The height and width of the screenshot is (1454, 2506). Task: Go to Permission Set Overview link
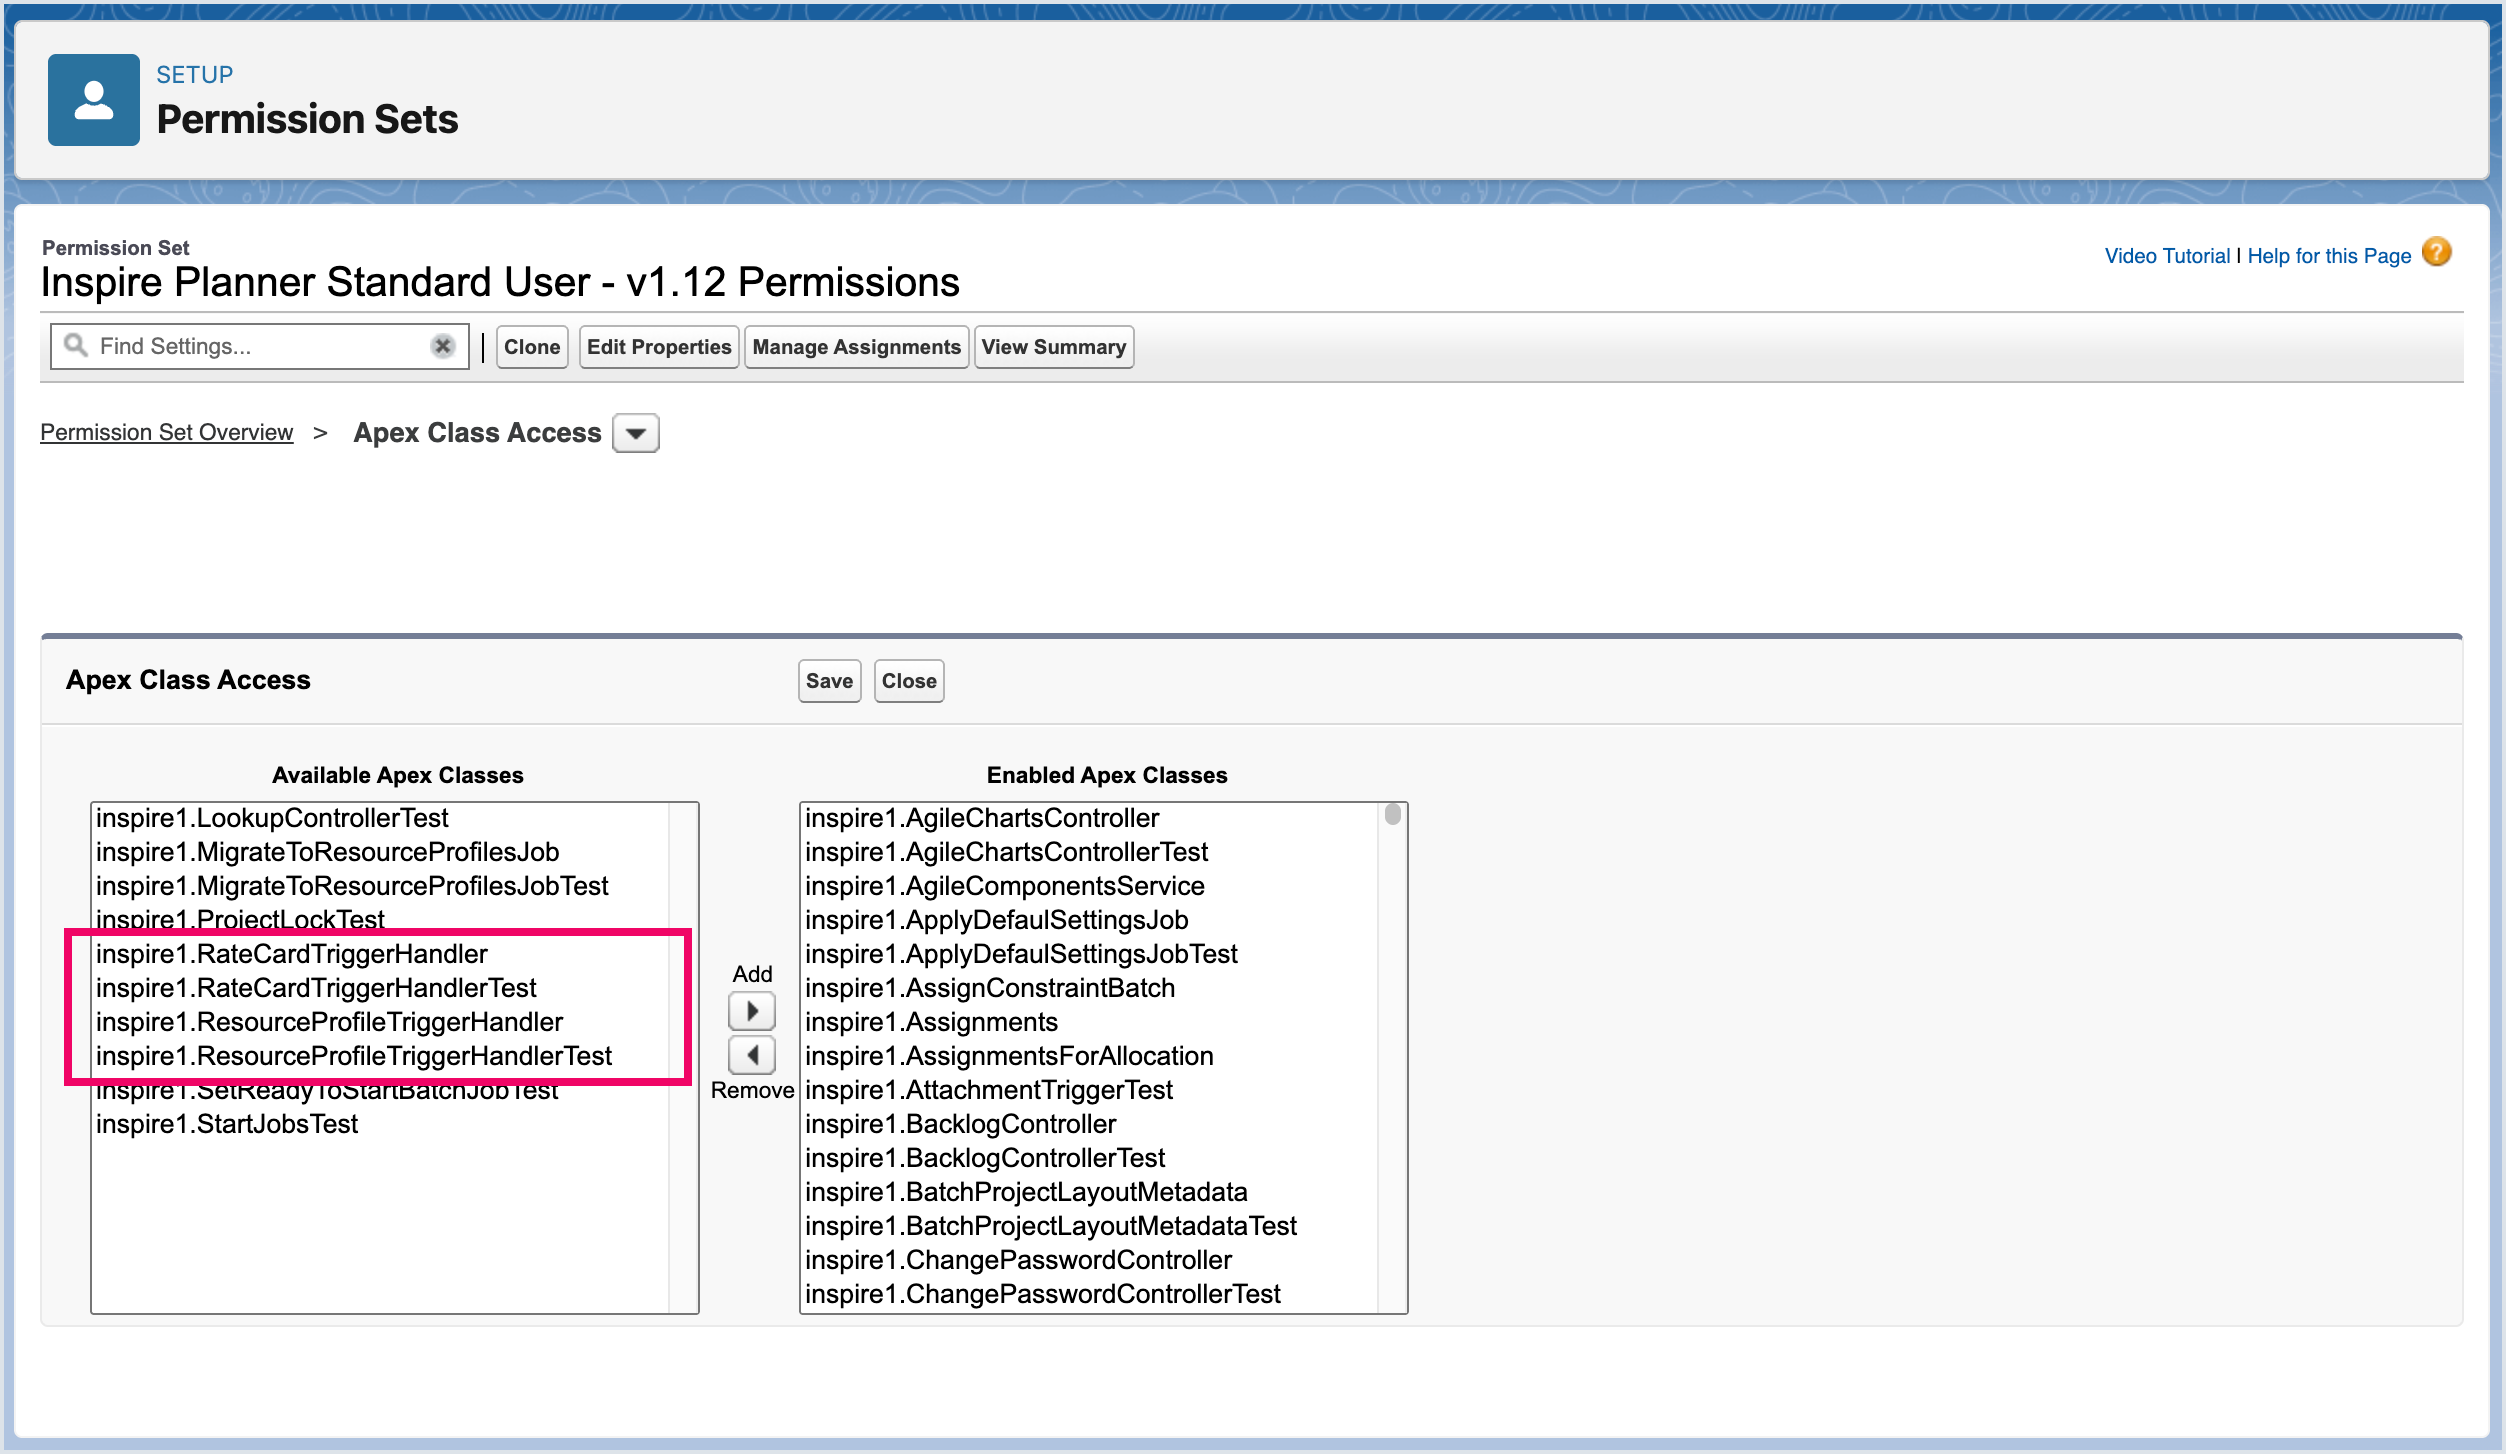pos(166,433)
